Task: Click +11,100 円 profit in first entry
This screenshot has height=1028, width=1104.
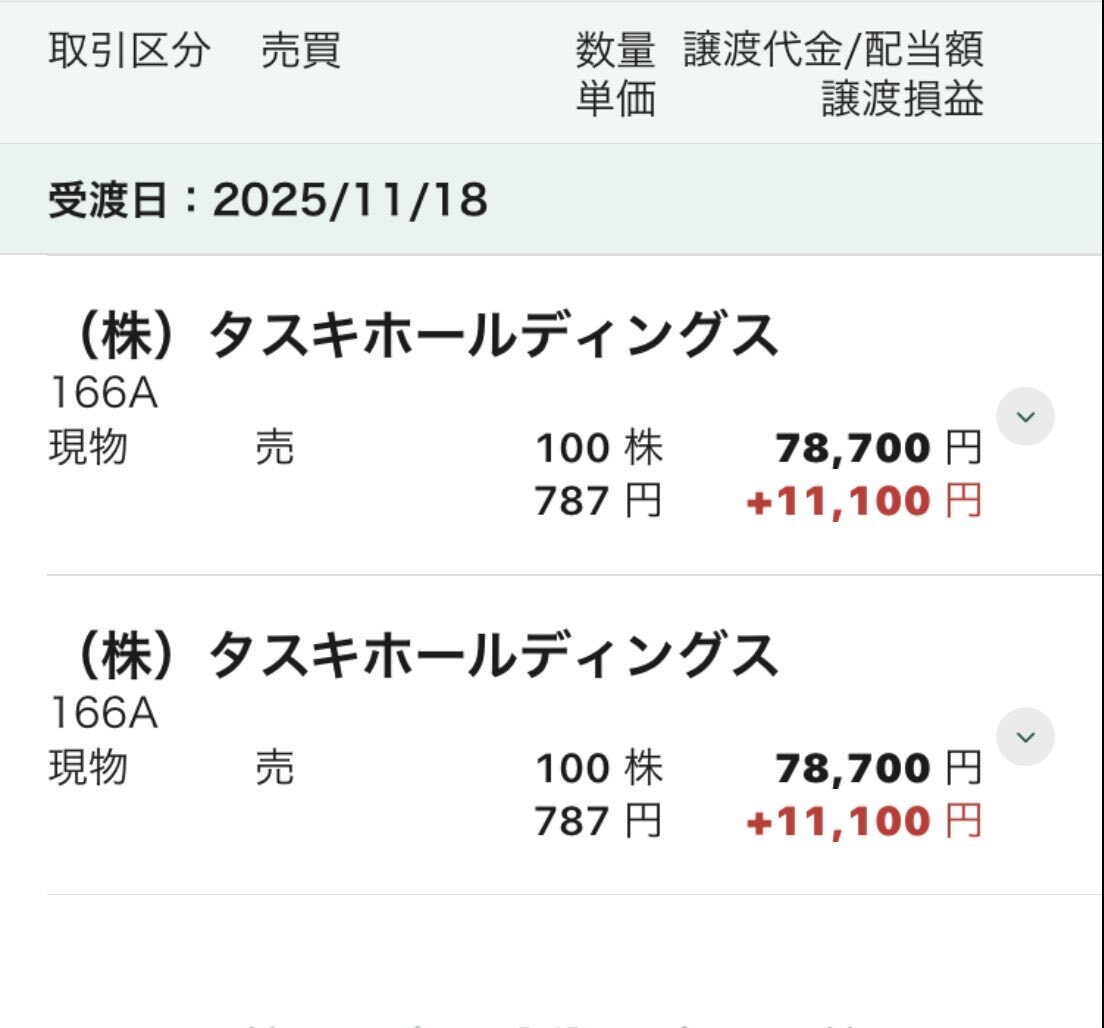Action: click(864, 501)
